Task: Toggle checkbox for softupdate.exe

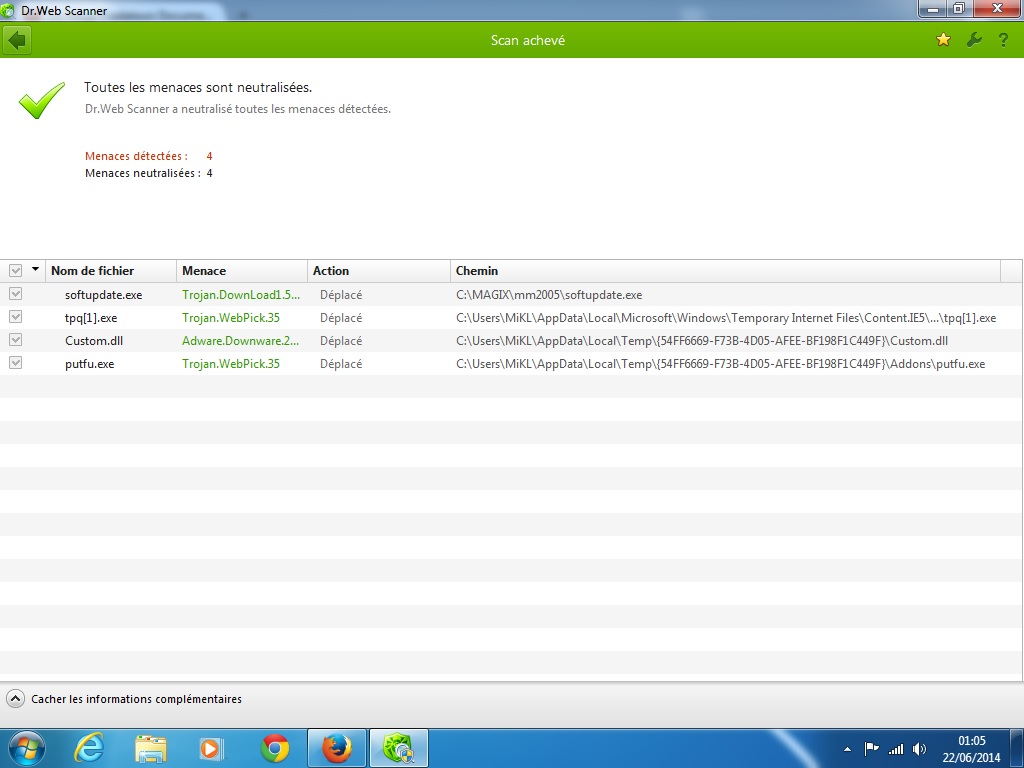Action: (15, 295)
